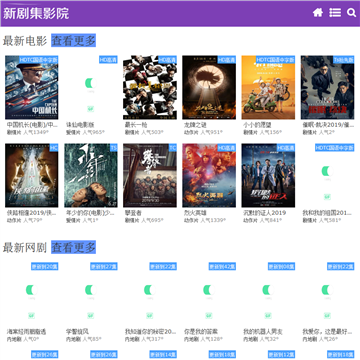Click the 人气317 popularity under 我知道你的秘密
The width and height of the screenshot is (360, 360).
tap(152, 339)
